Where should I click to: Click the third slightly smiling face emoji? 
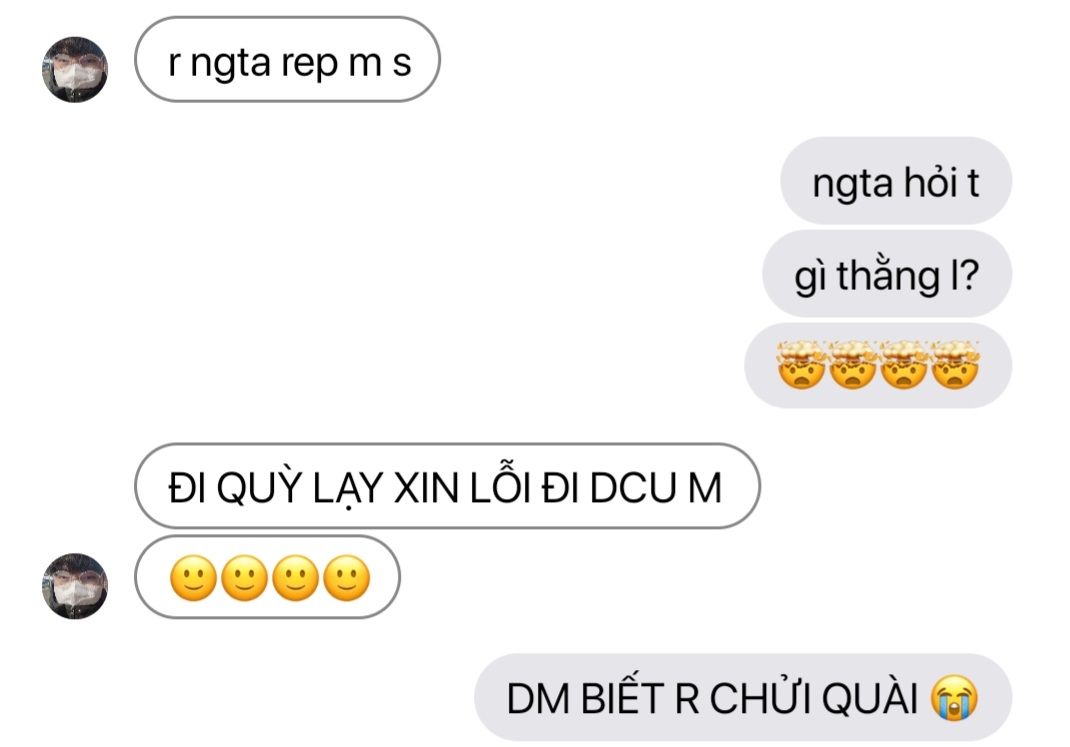[295, 578]
